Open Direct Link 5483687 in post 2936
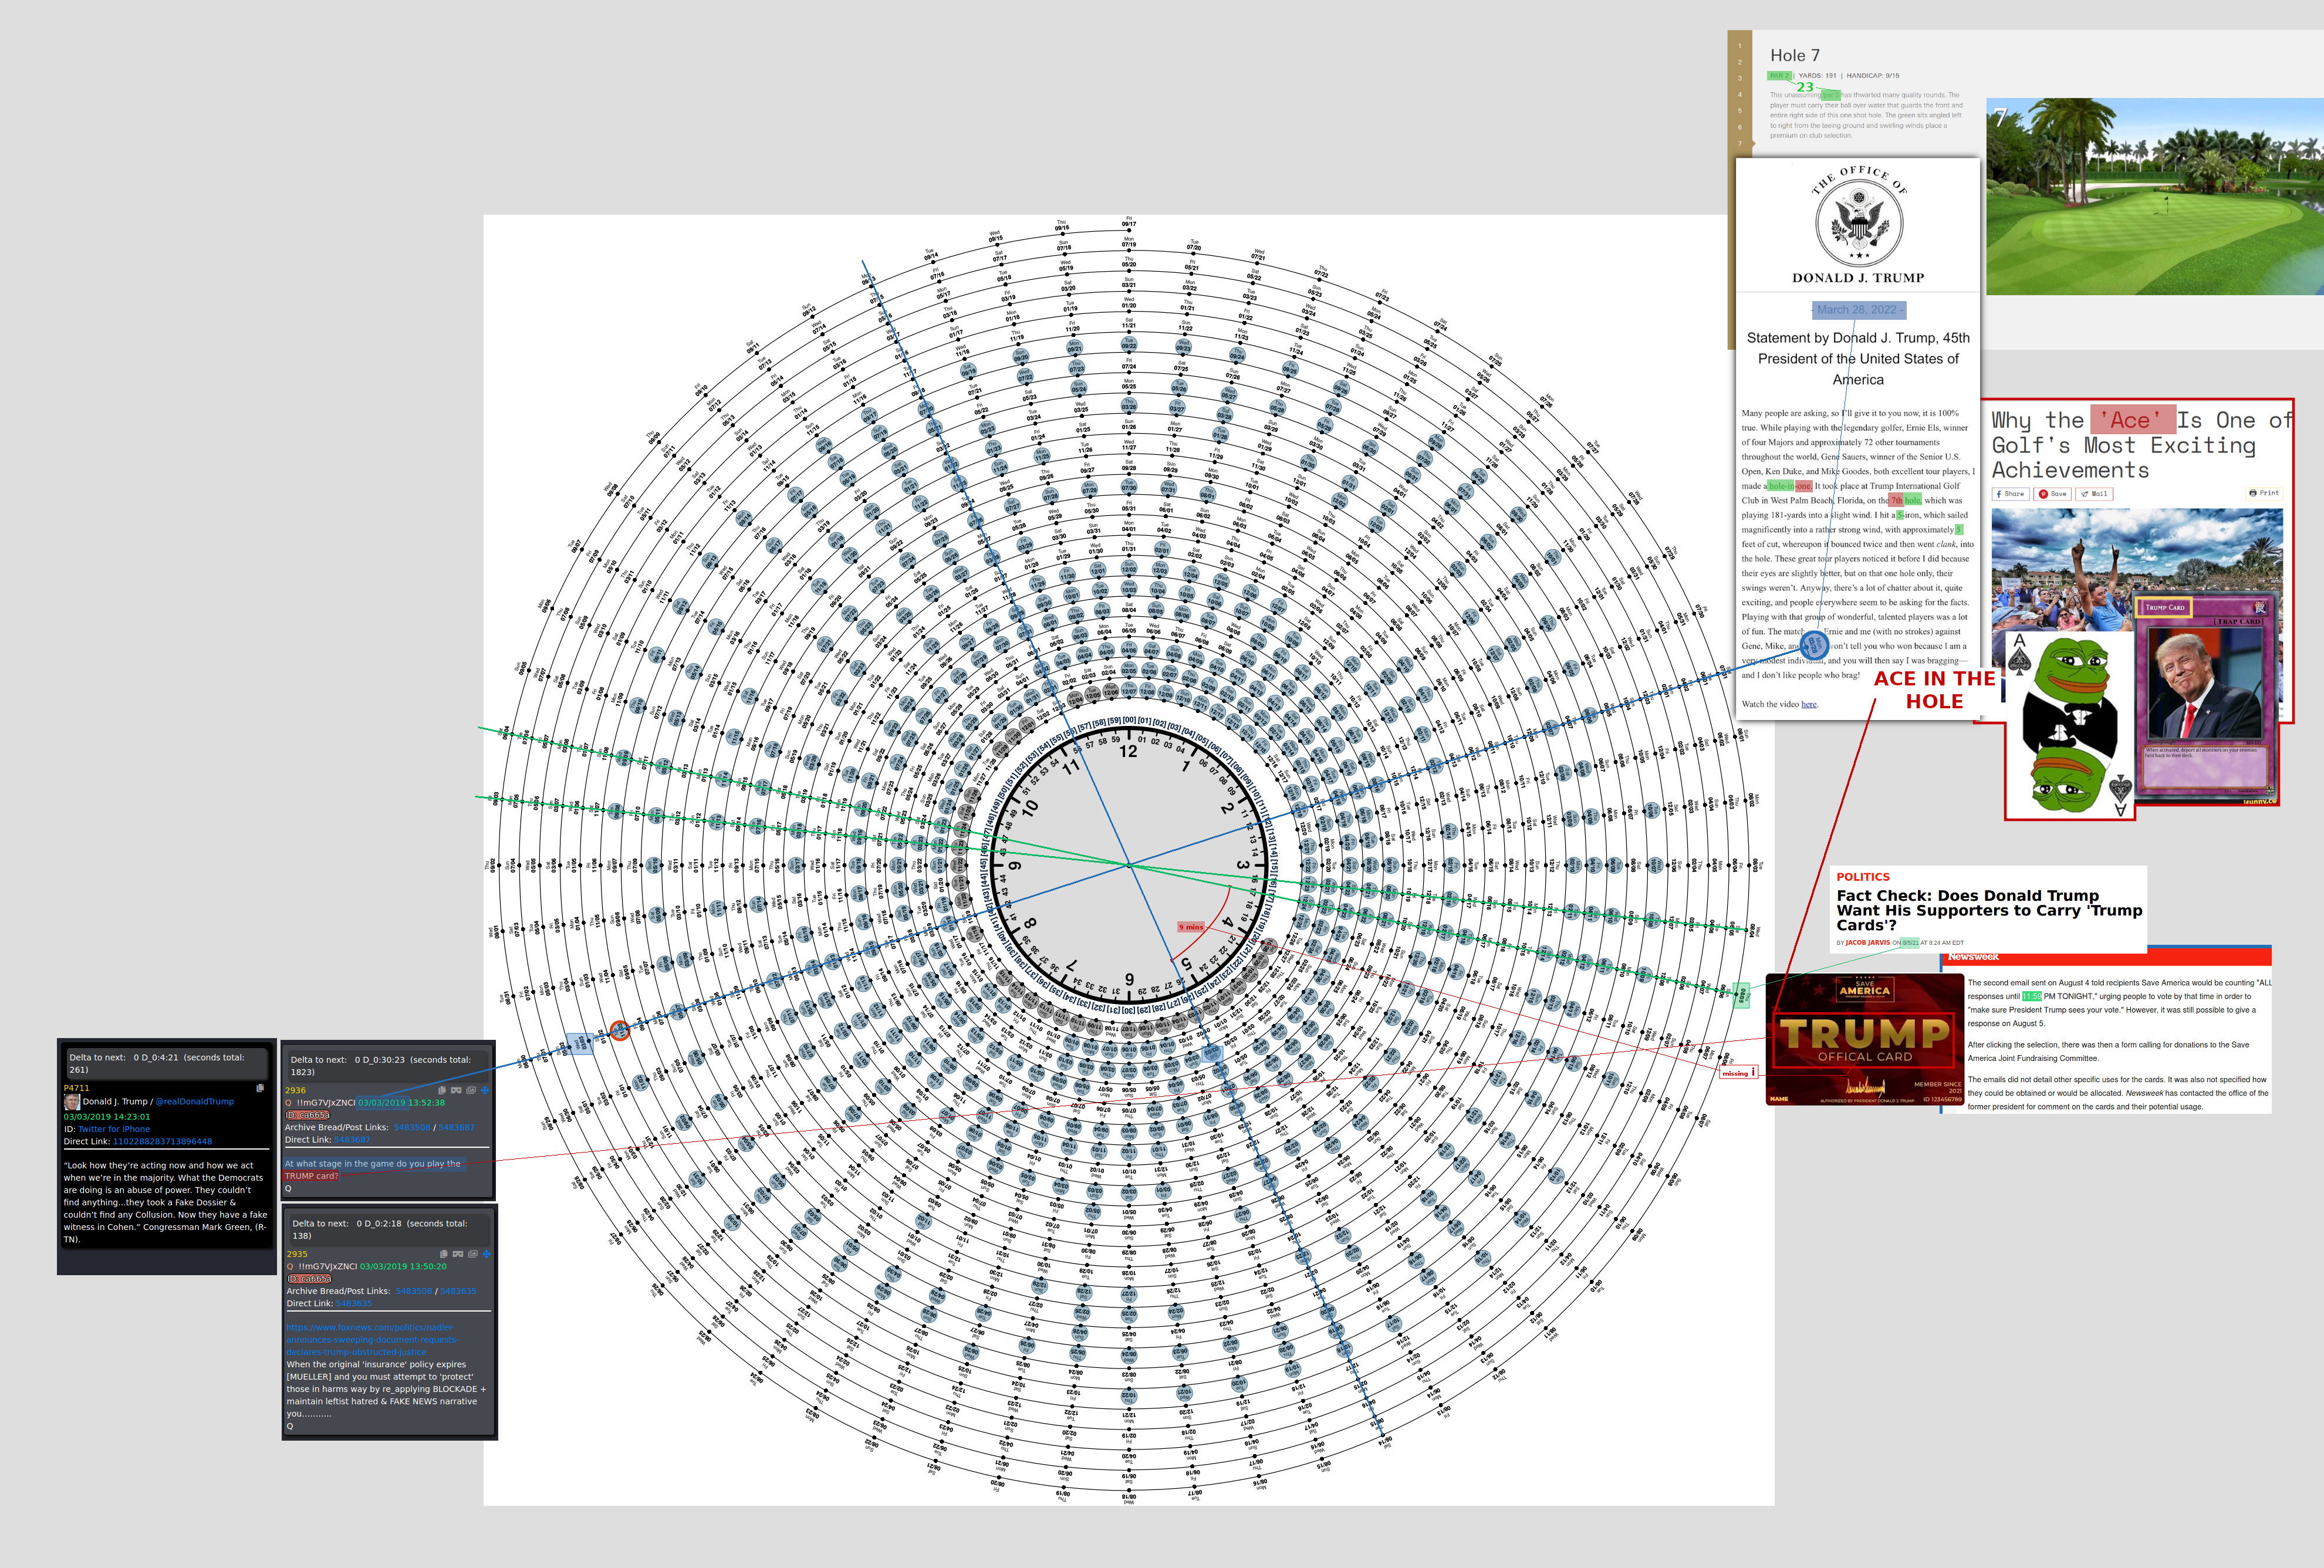The height and width of the screenshot is (1568, 2324). point(352,1139)
